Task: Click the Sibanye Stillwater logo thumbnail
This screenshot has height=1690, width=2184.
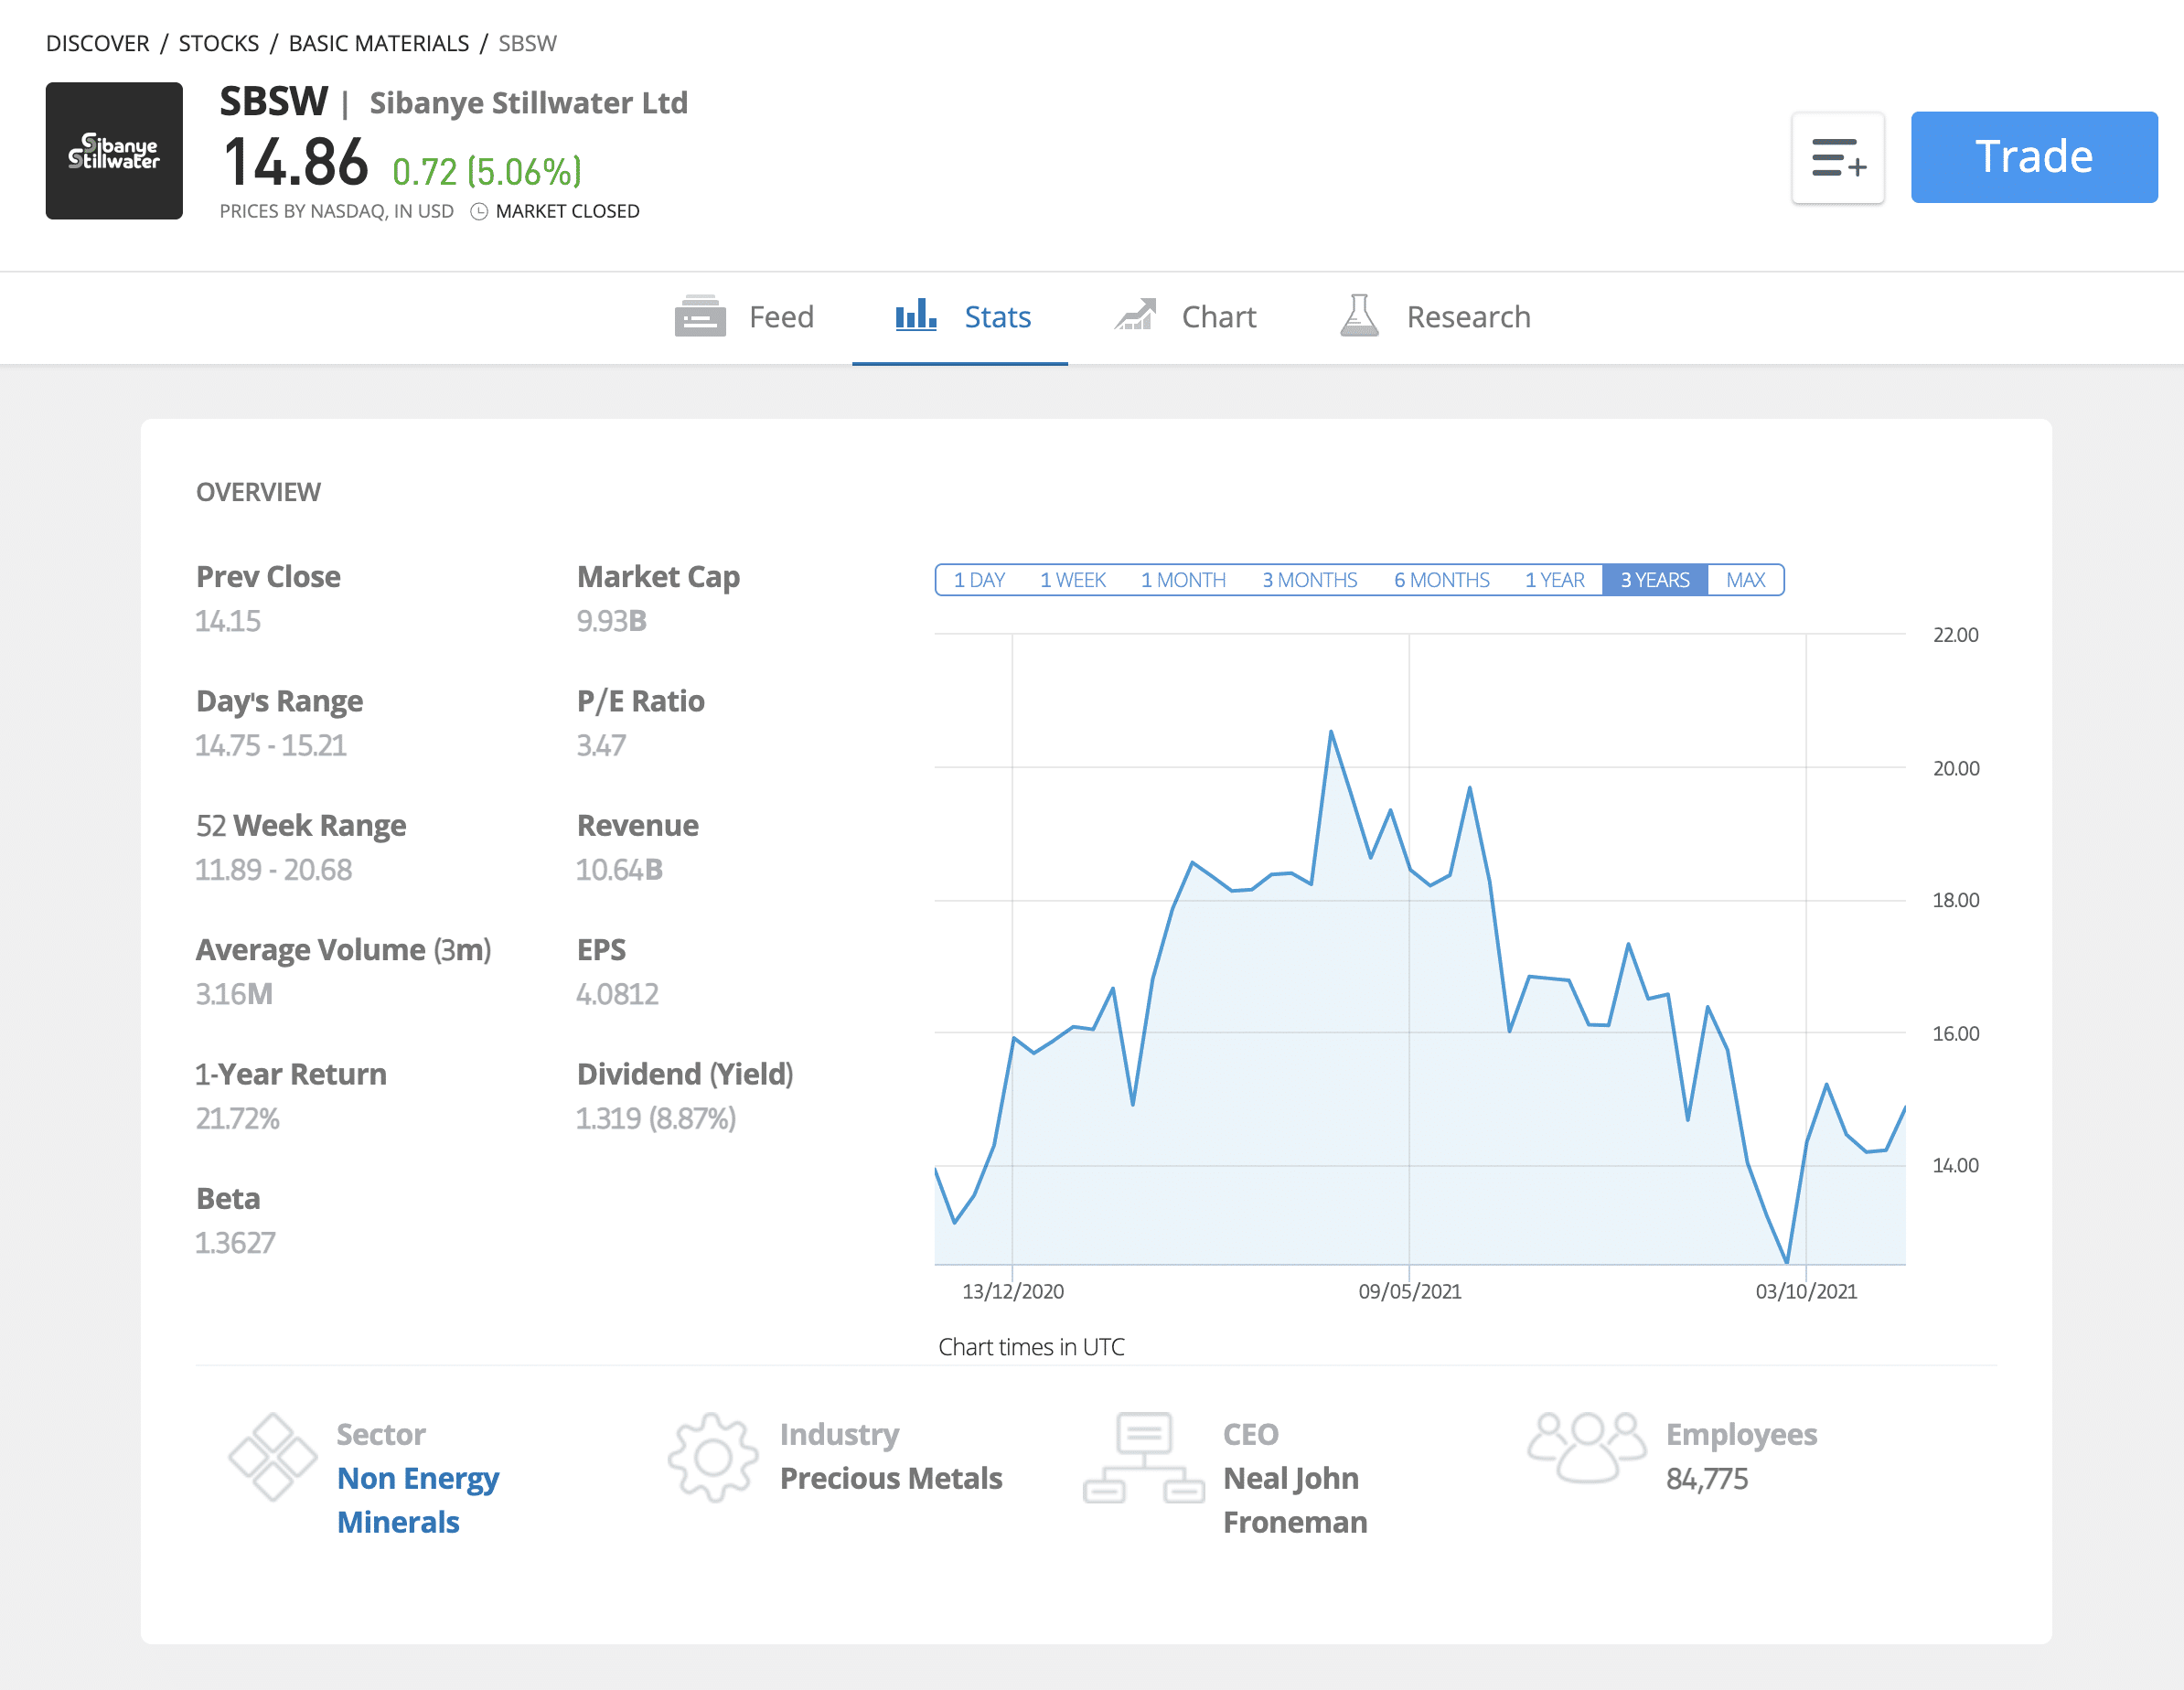Action: (x=114, y=151)
